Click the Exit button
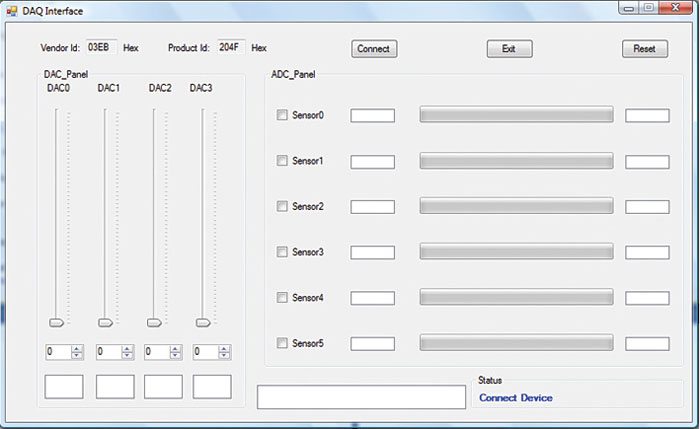This screenshot has width=700, height=429. click(x=509, y=49)
